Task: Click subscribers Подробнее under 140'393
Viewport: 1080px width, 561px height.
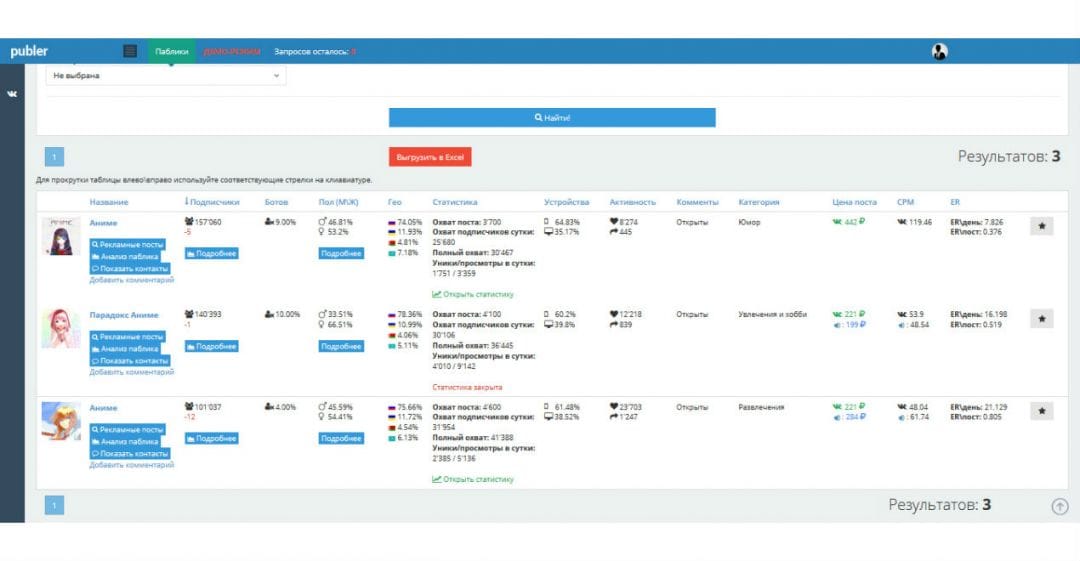Action: (x=211, y=347)
